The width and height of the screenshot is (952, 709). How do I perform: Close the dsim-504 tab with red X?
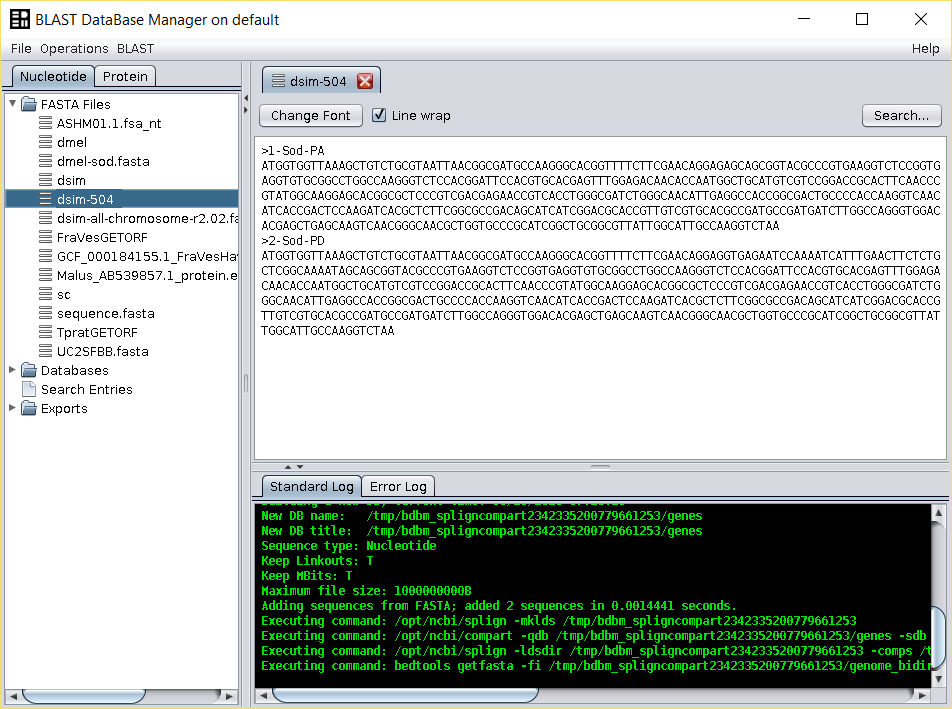pos(365,82)
